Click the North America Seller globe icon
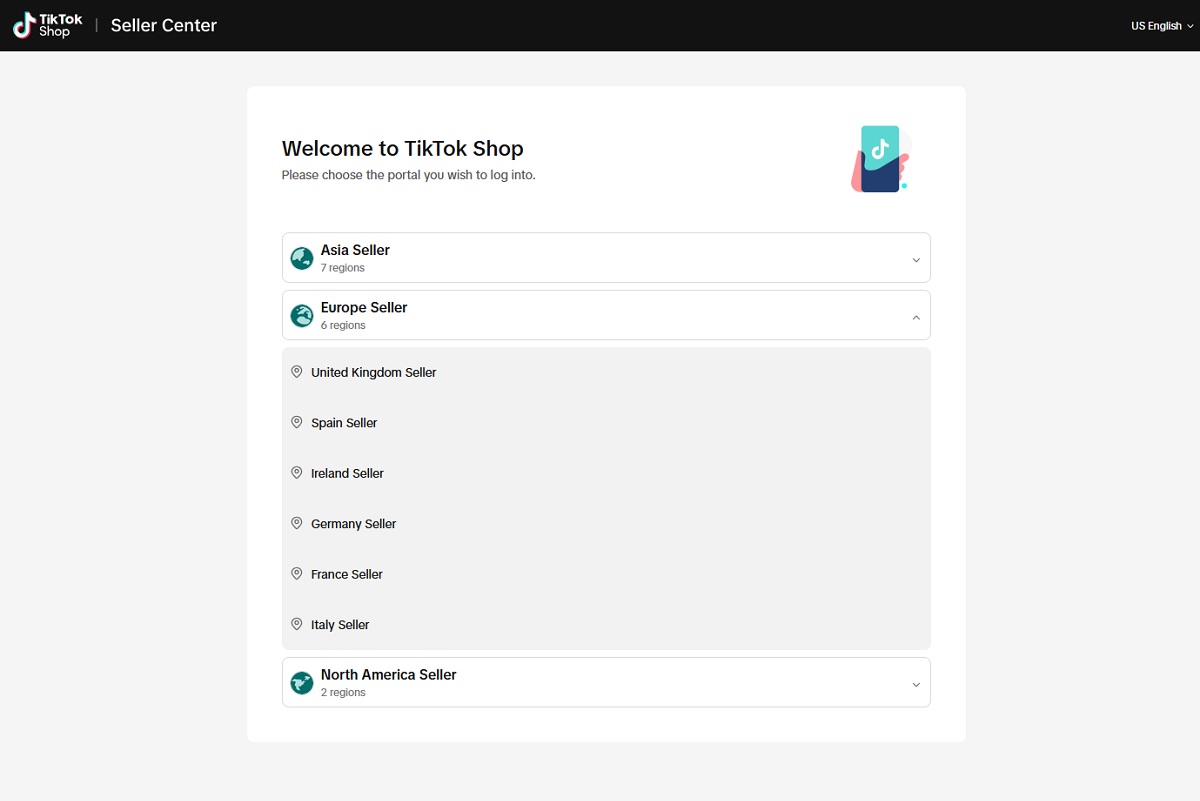The height and width of the screenshot is (801, 1200). (302, 683)
